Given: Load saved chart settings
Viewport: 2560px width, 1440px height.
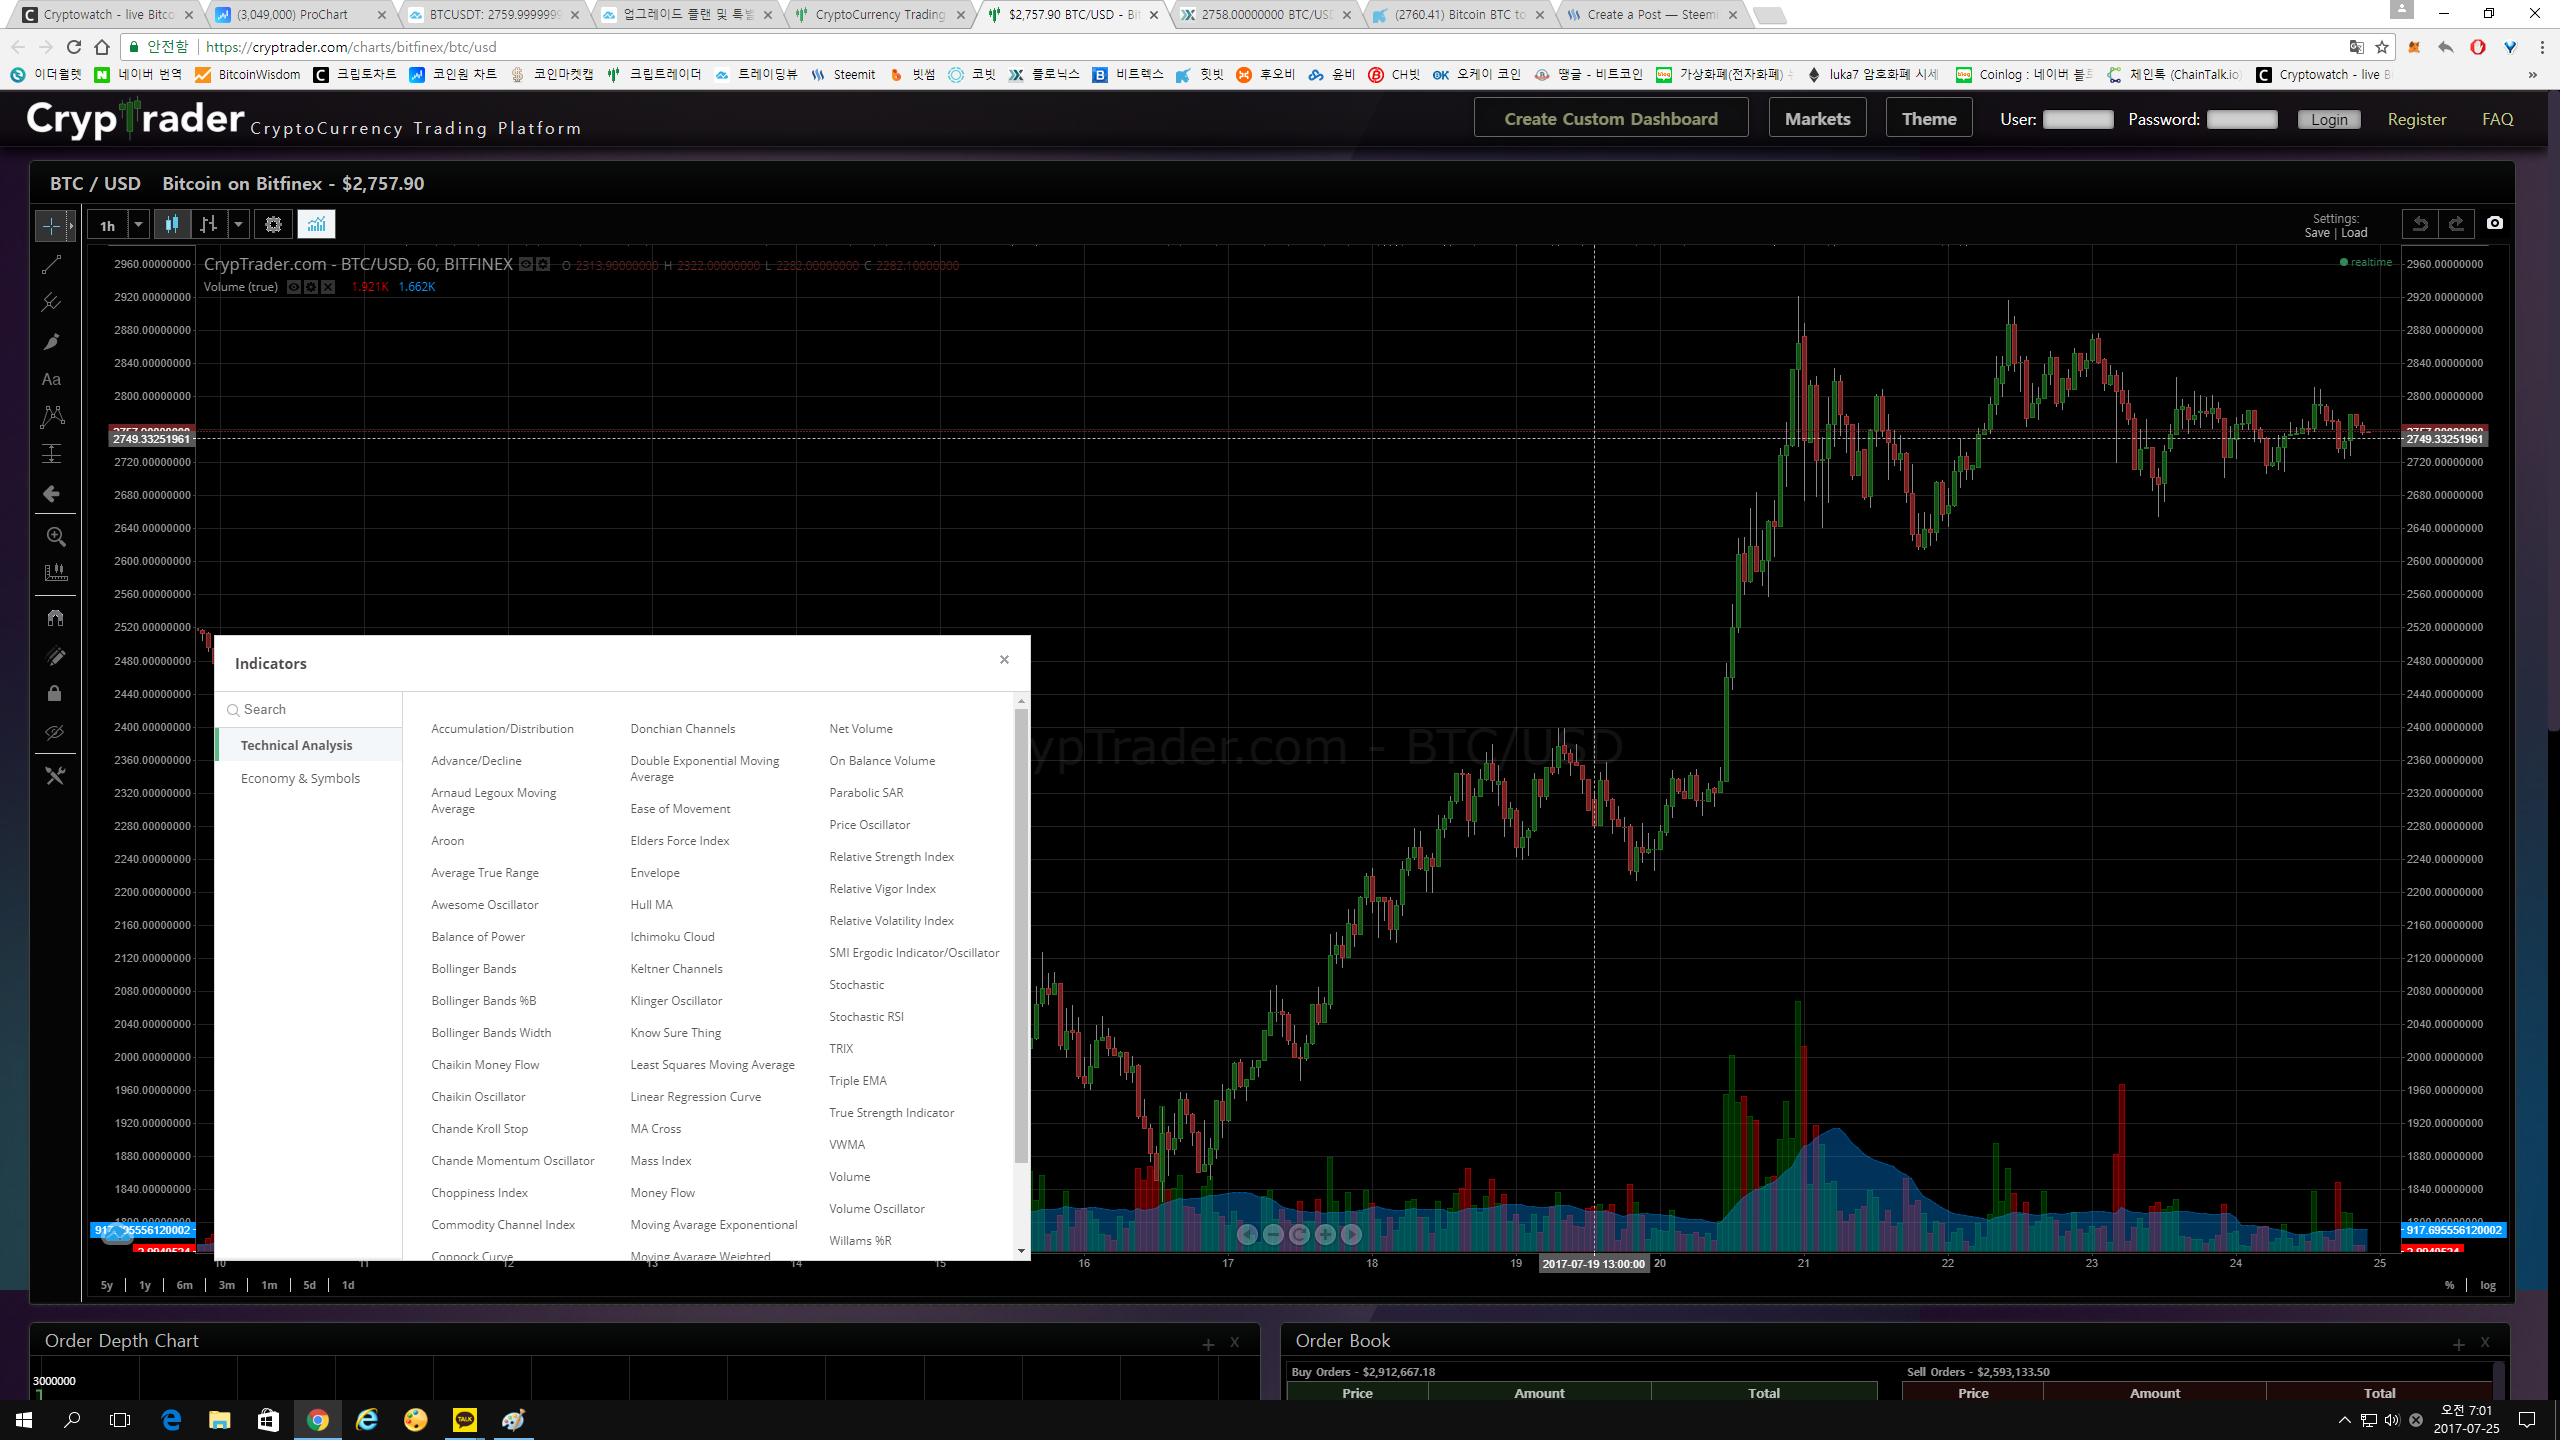Looking at the screenshot, I should [2355, 233].
